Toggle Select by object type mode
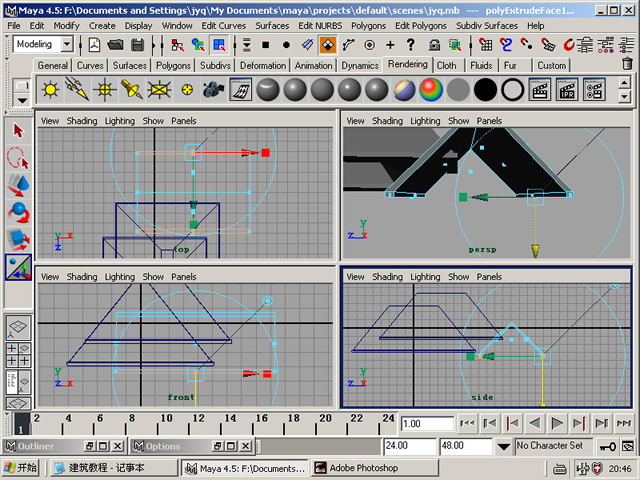Viewport: 640px width, 480px height. pyautogui.click(x=198, y=44)
